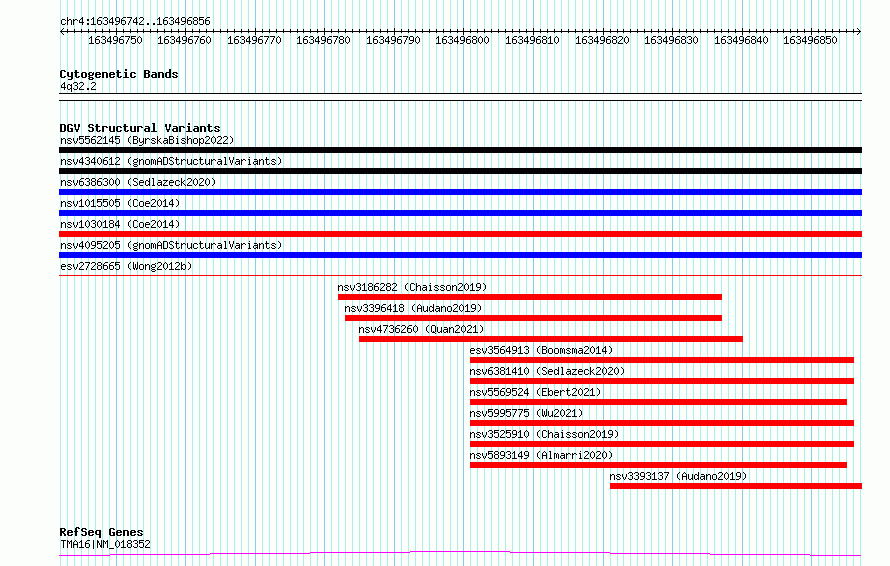The image size is (890, 566).
Task: Click ruler position 163496780
Action: (324, 40)
